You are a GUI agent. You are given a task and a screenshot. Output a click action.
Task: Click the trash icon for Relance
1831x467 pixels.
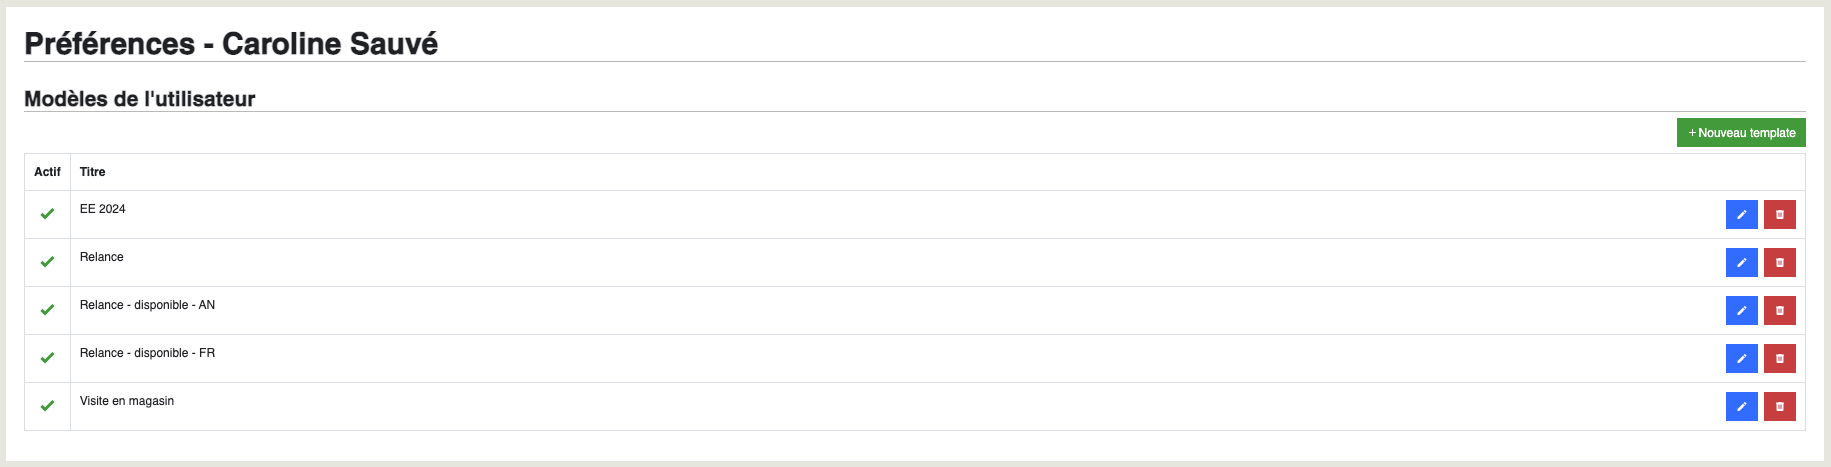[x=1779, y=263]
